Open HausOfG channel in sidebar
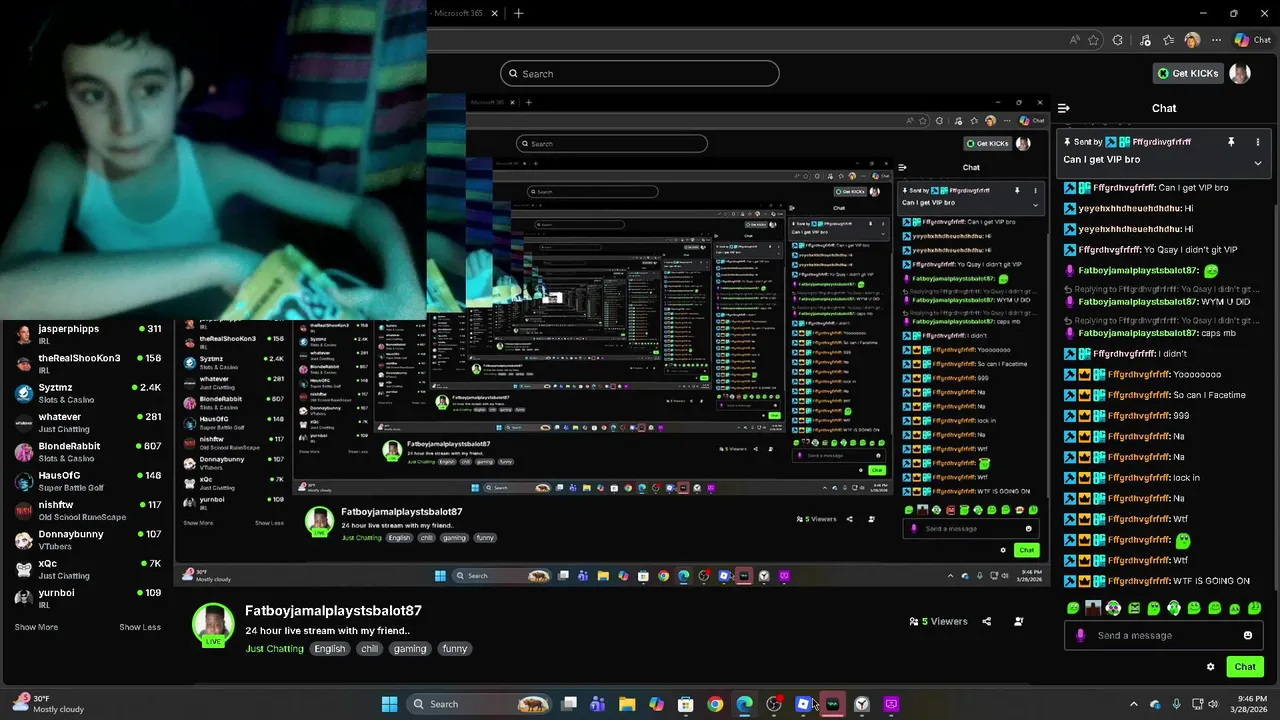This screenshot has width=1280, height=720. (87, 481)
